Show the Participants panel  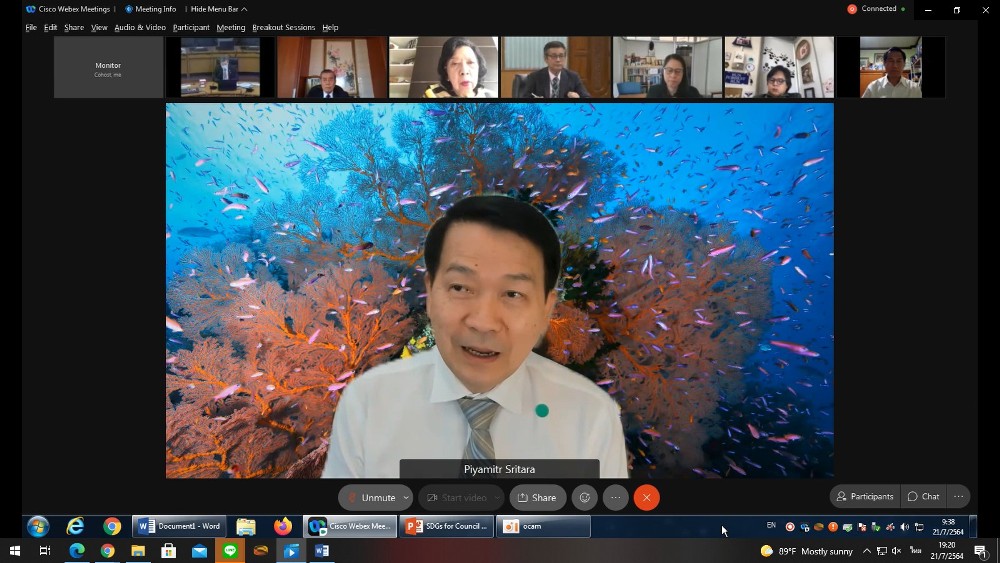(x=865, y=496)
